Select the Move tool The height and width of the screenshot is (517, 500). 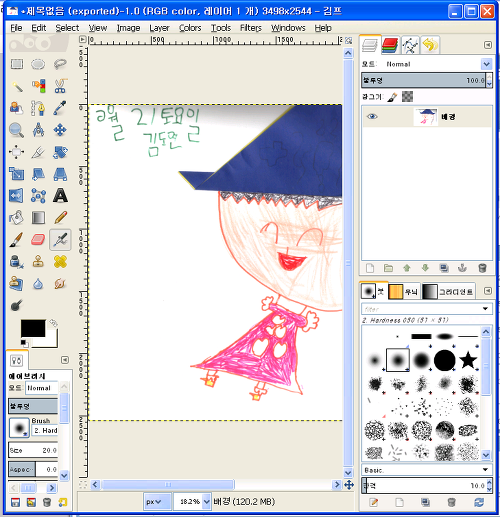(x=60, y=130)
